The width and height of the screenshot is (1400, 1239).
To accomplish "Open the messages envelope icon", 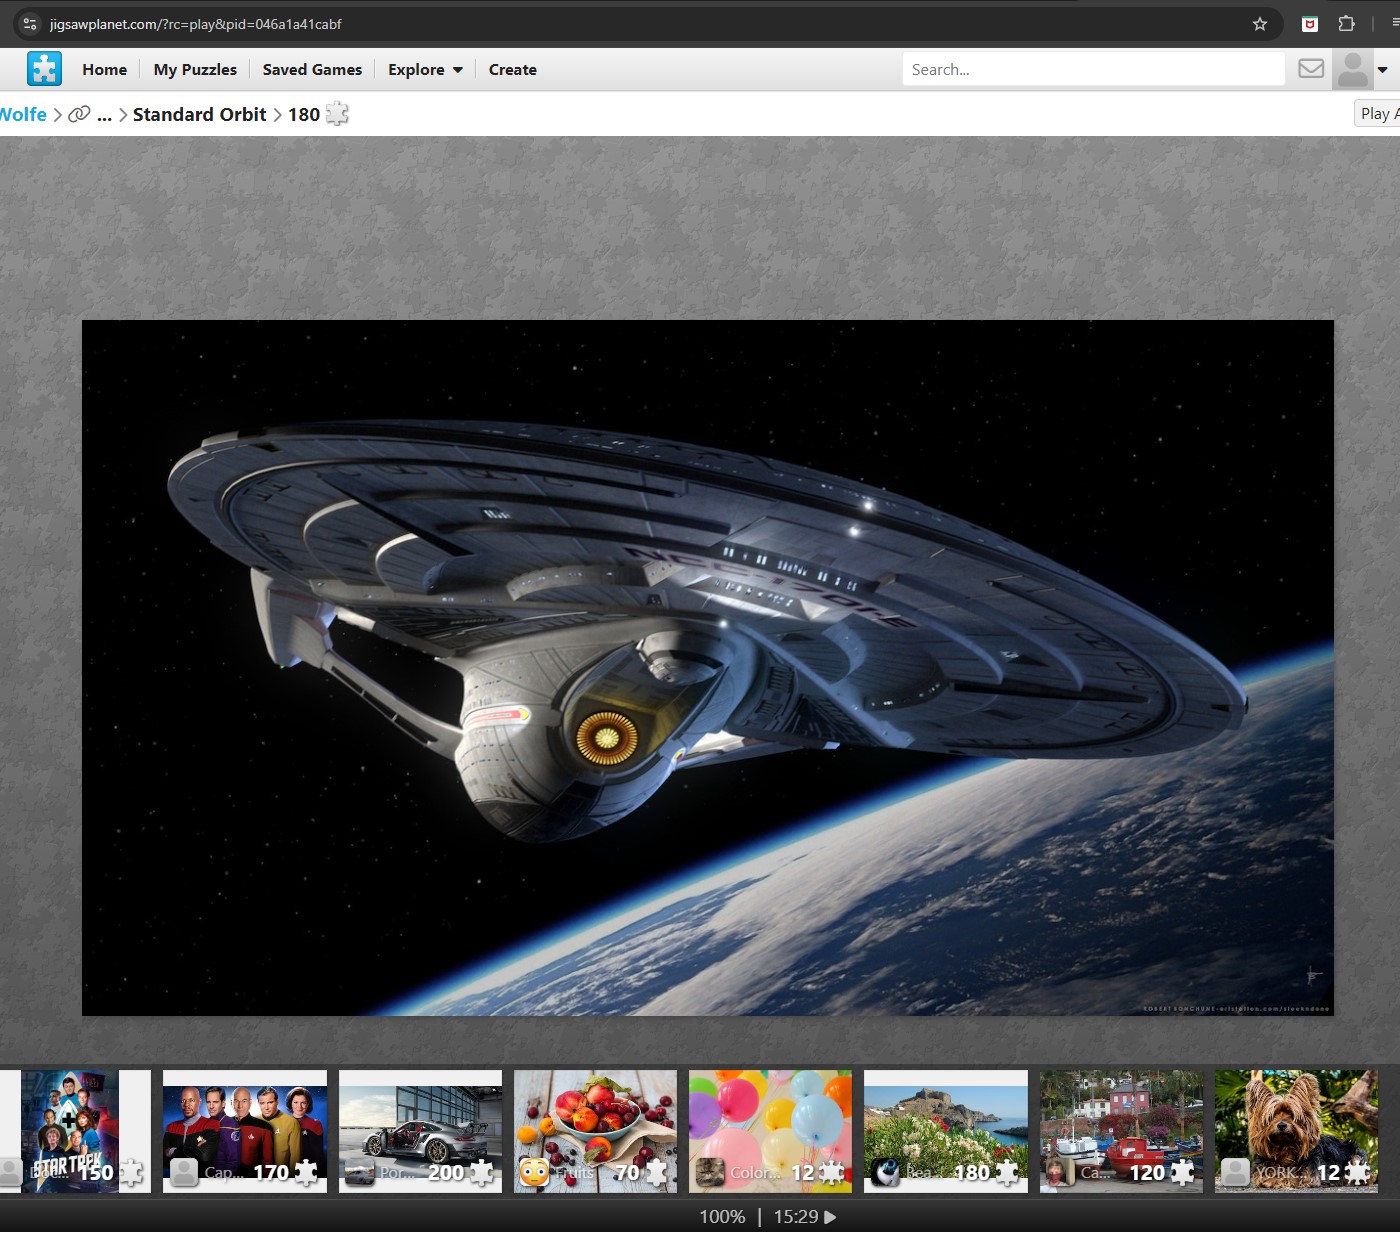I will coord(1311,69).
